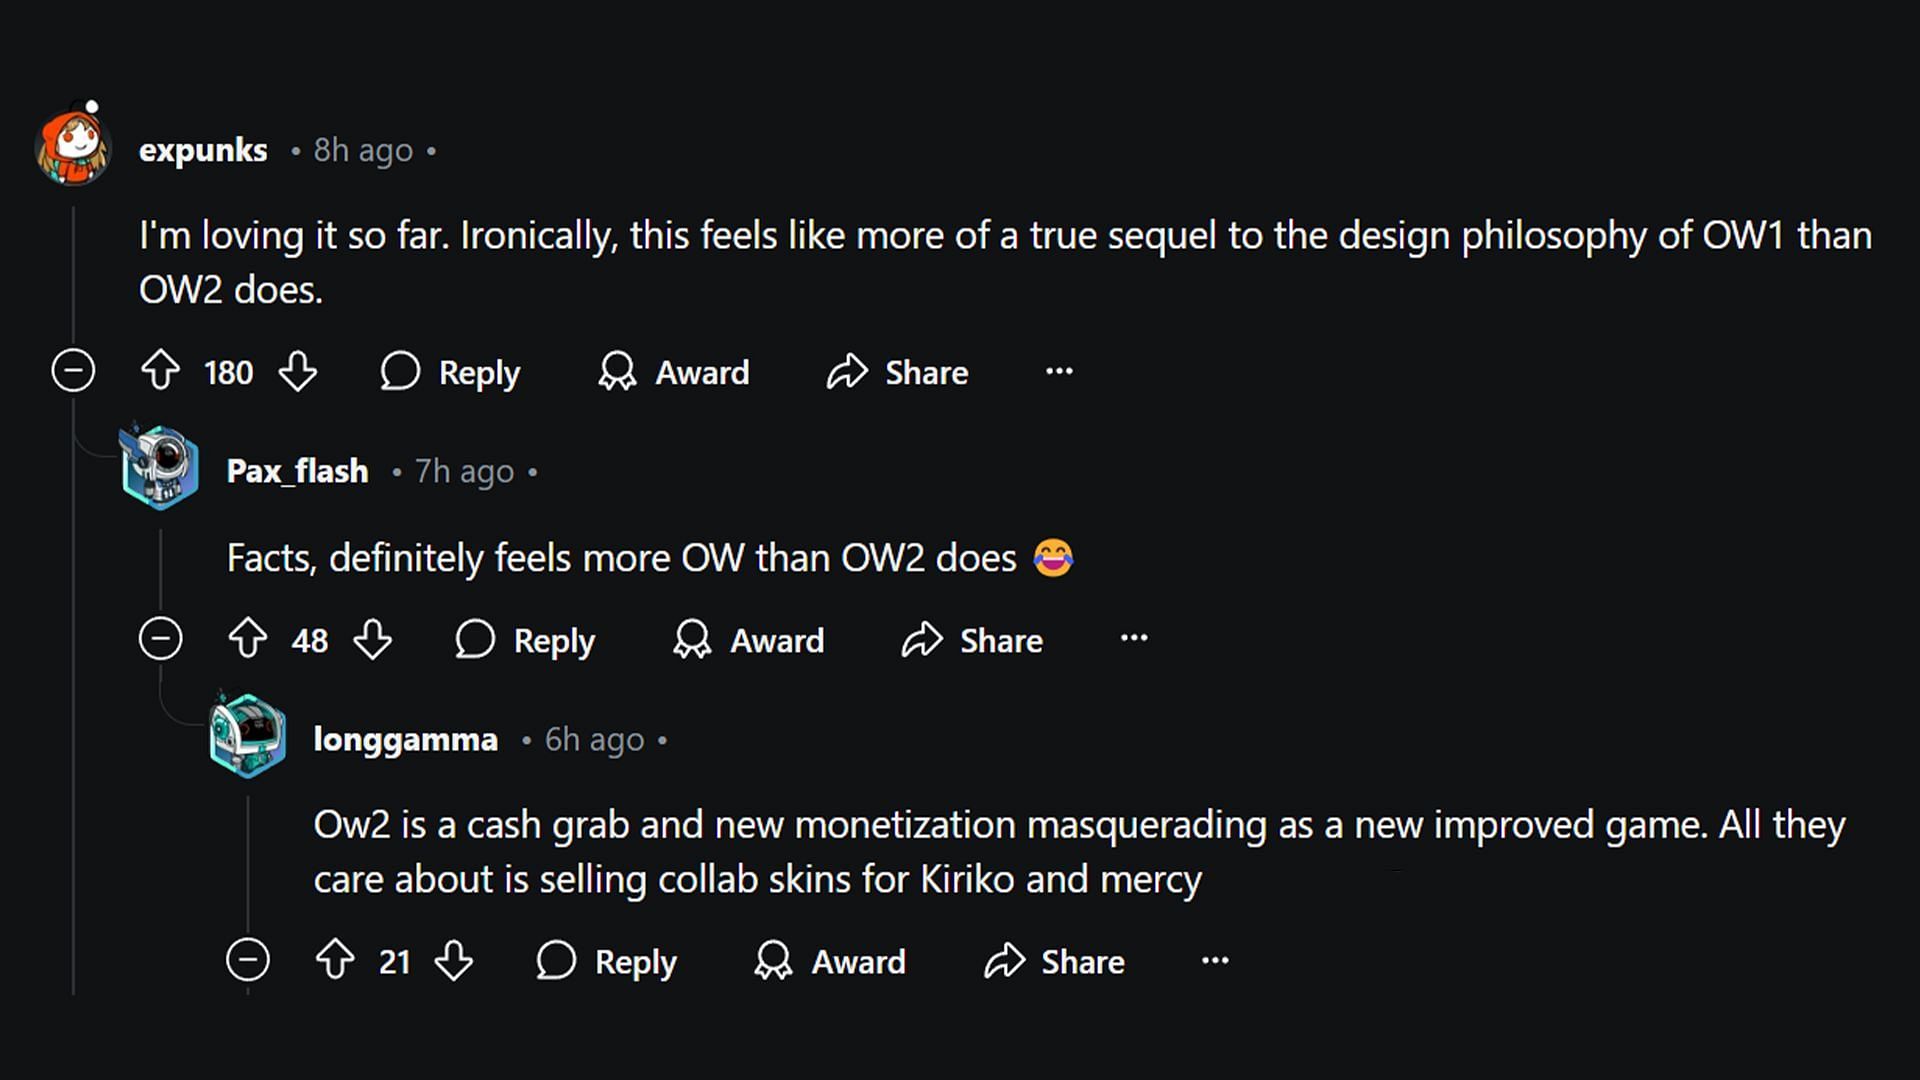Expand options menu on longgamma comment

pos(1217,961)
